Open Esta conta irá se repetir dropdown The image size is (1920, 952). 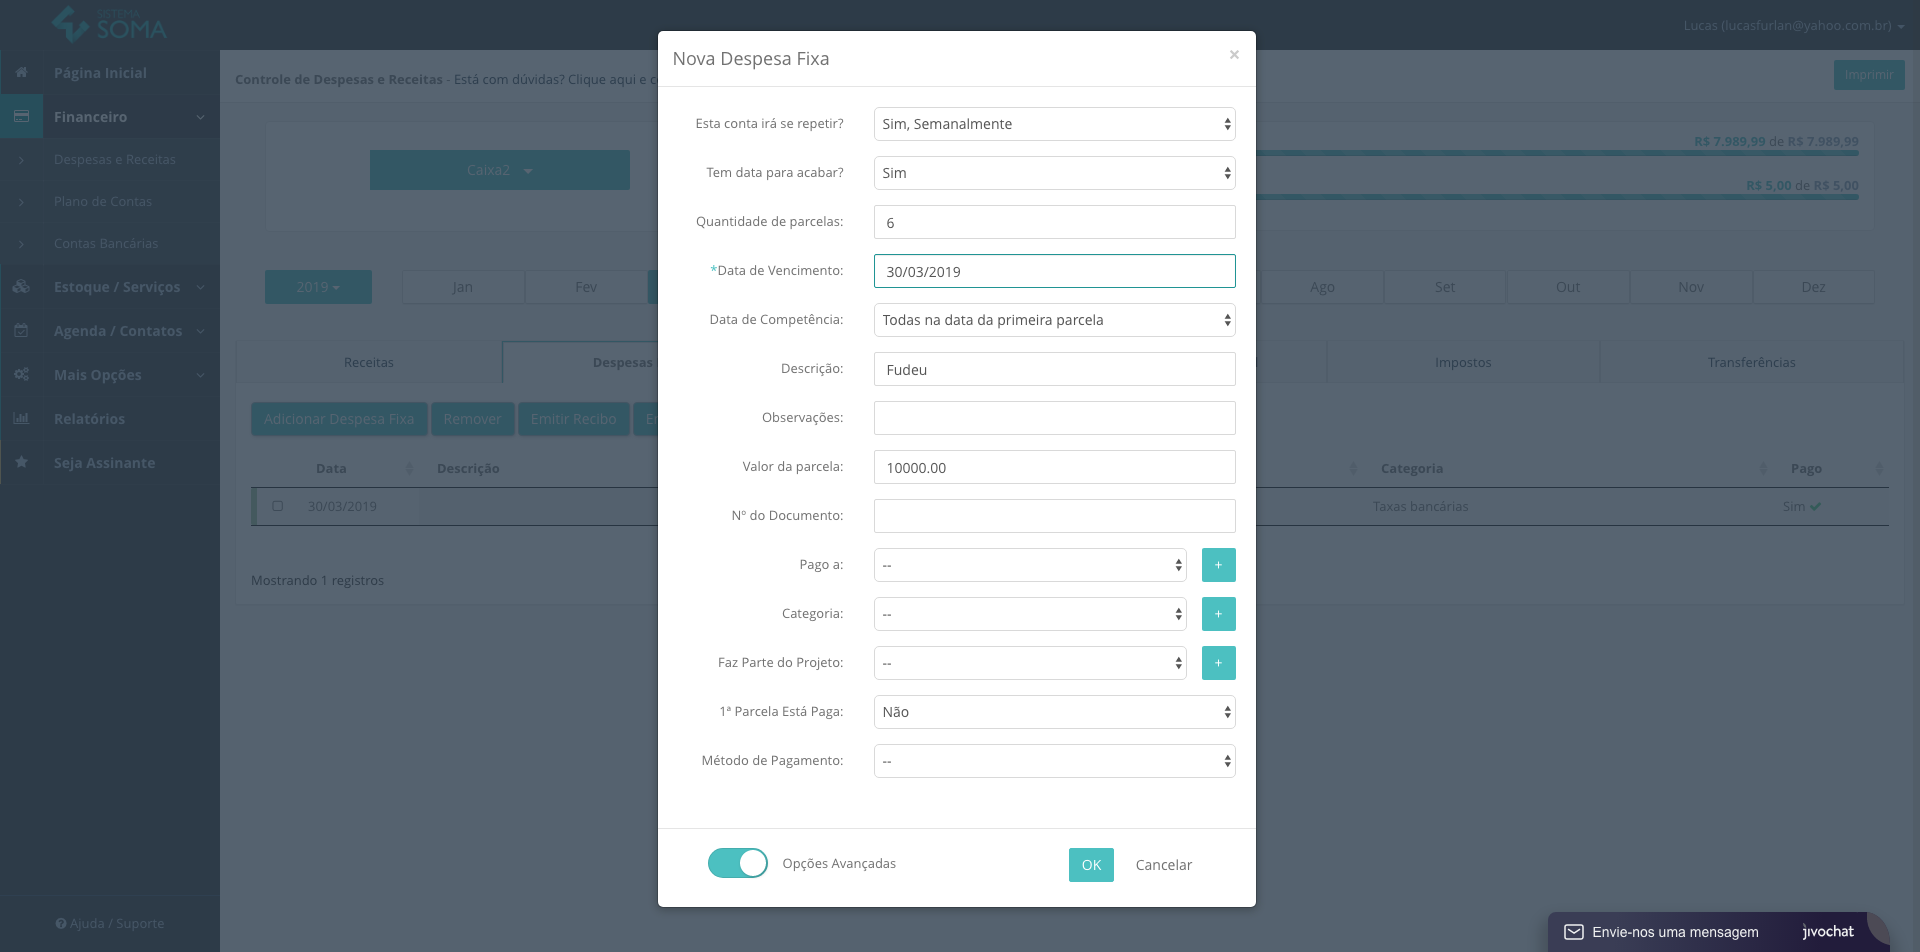pyautogui.click(x=1055, y=124)
